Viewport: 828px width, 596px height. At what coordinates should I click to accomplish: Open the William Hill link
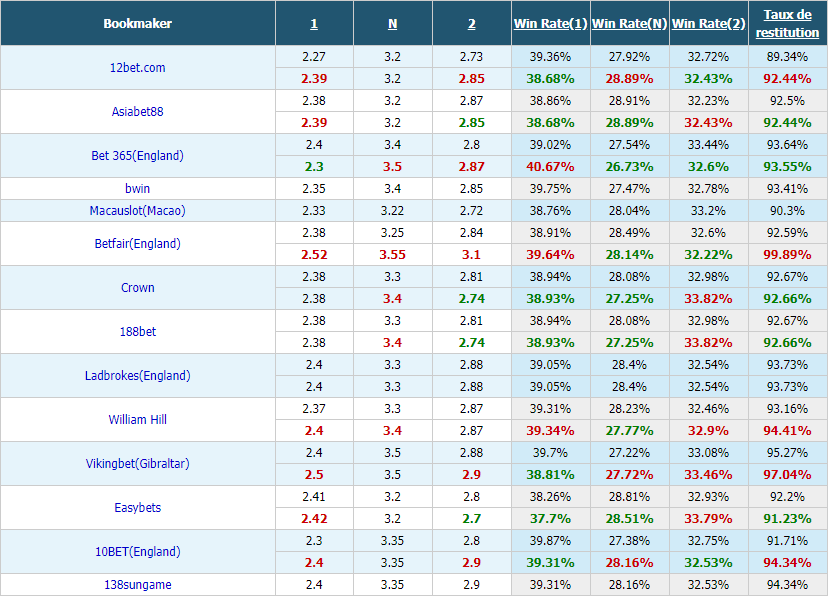coord(137,420)
